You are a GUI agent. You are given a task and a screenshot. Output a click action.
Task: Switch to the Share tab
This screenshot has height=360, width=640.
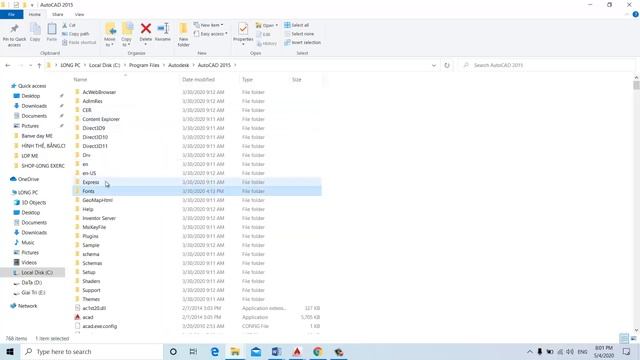[x=58, y=14]
